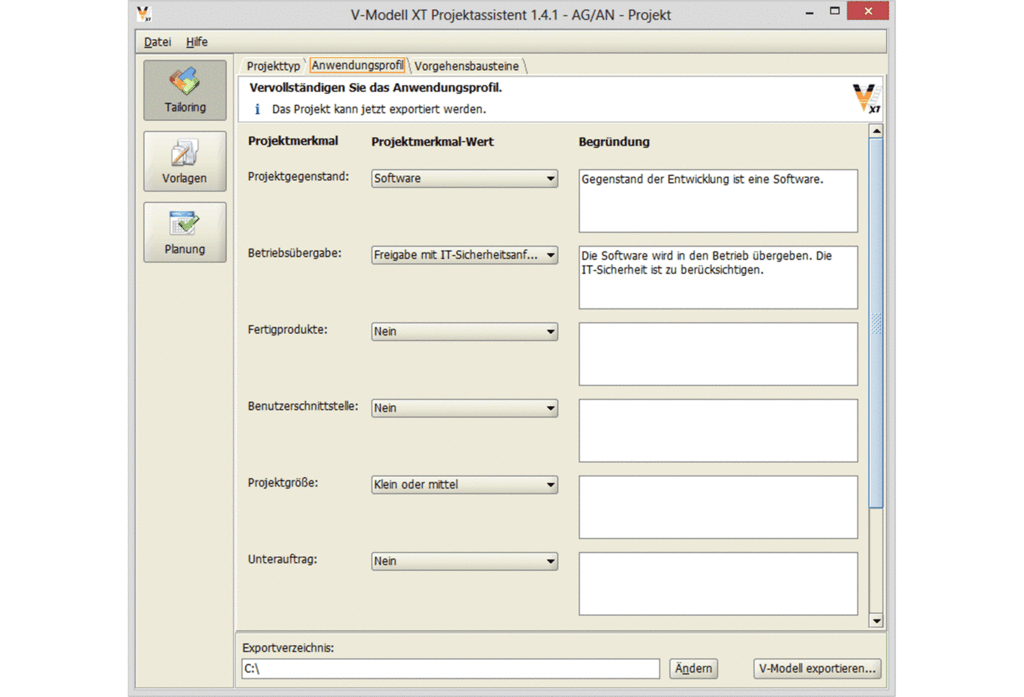Screen dimensions: 1024x697
Task: Click the application icon in the title bar
Action: pos(144,14)
